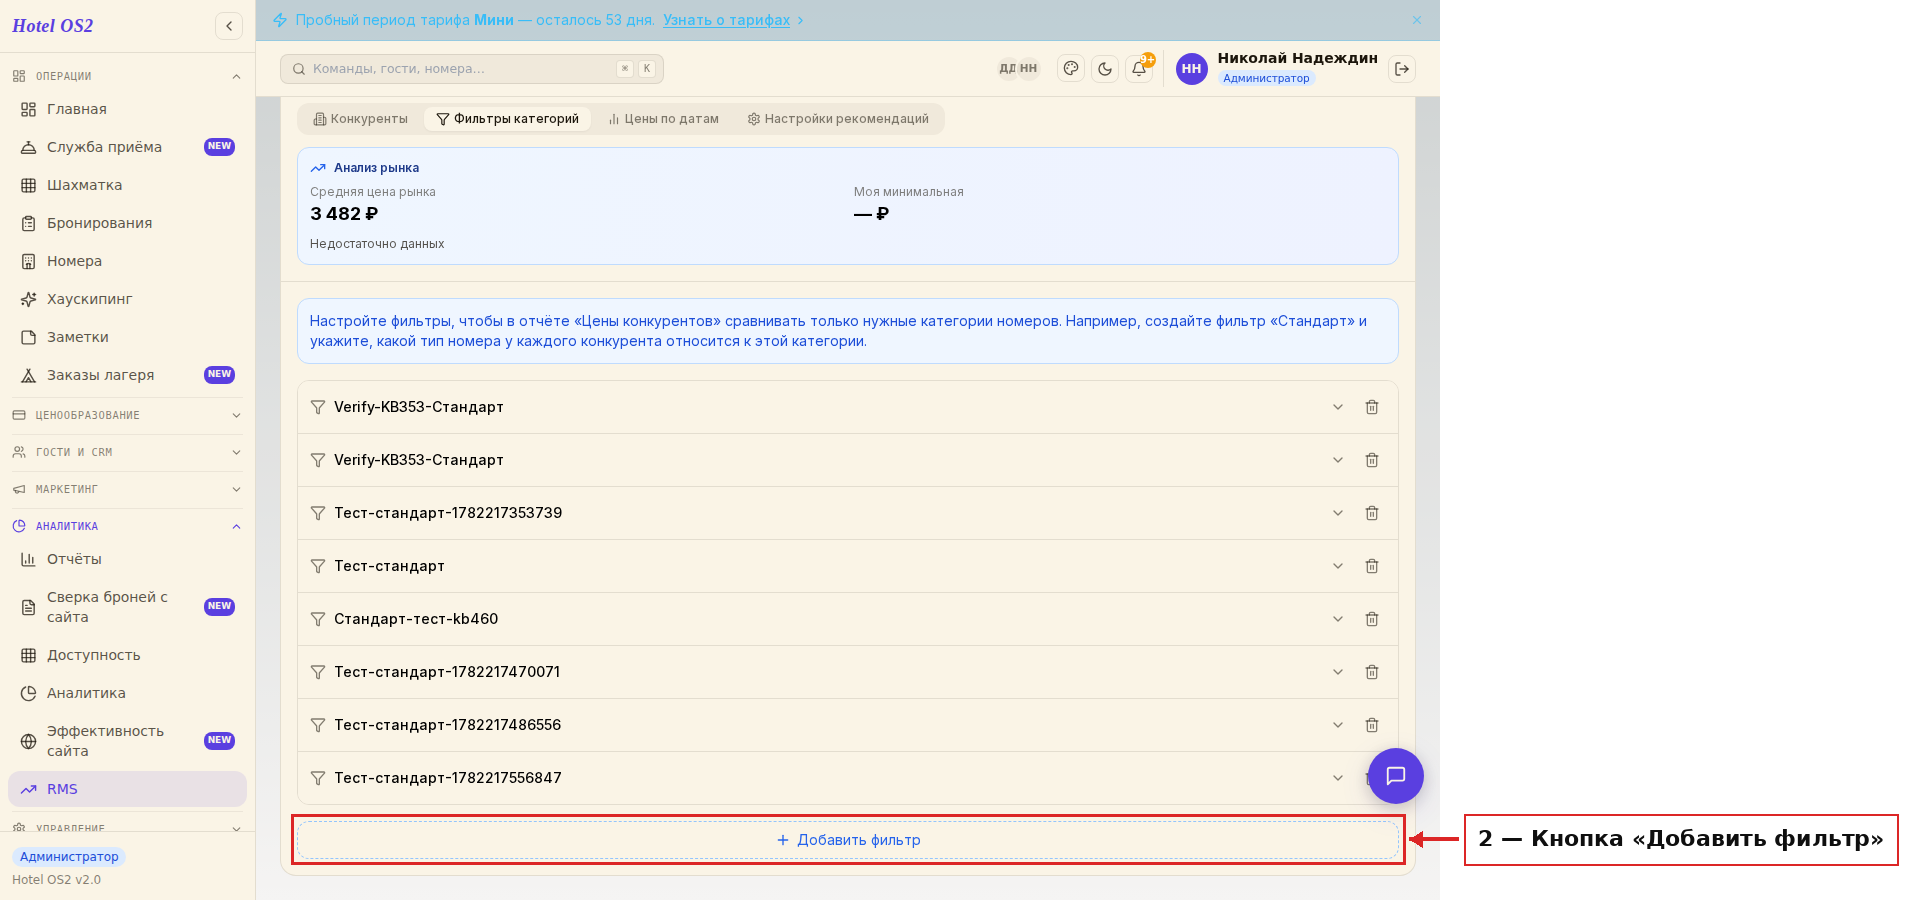Expand the Тест-стандарт-1782217486556 filter chevron
The image size is (1922, 900).
coord(1338,725)
